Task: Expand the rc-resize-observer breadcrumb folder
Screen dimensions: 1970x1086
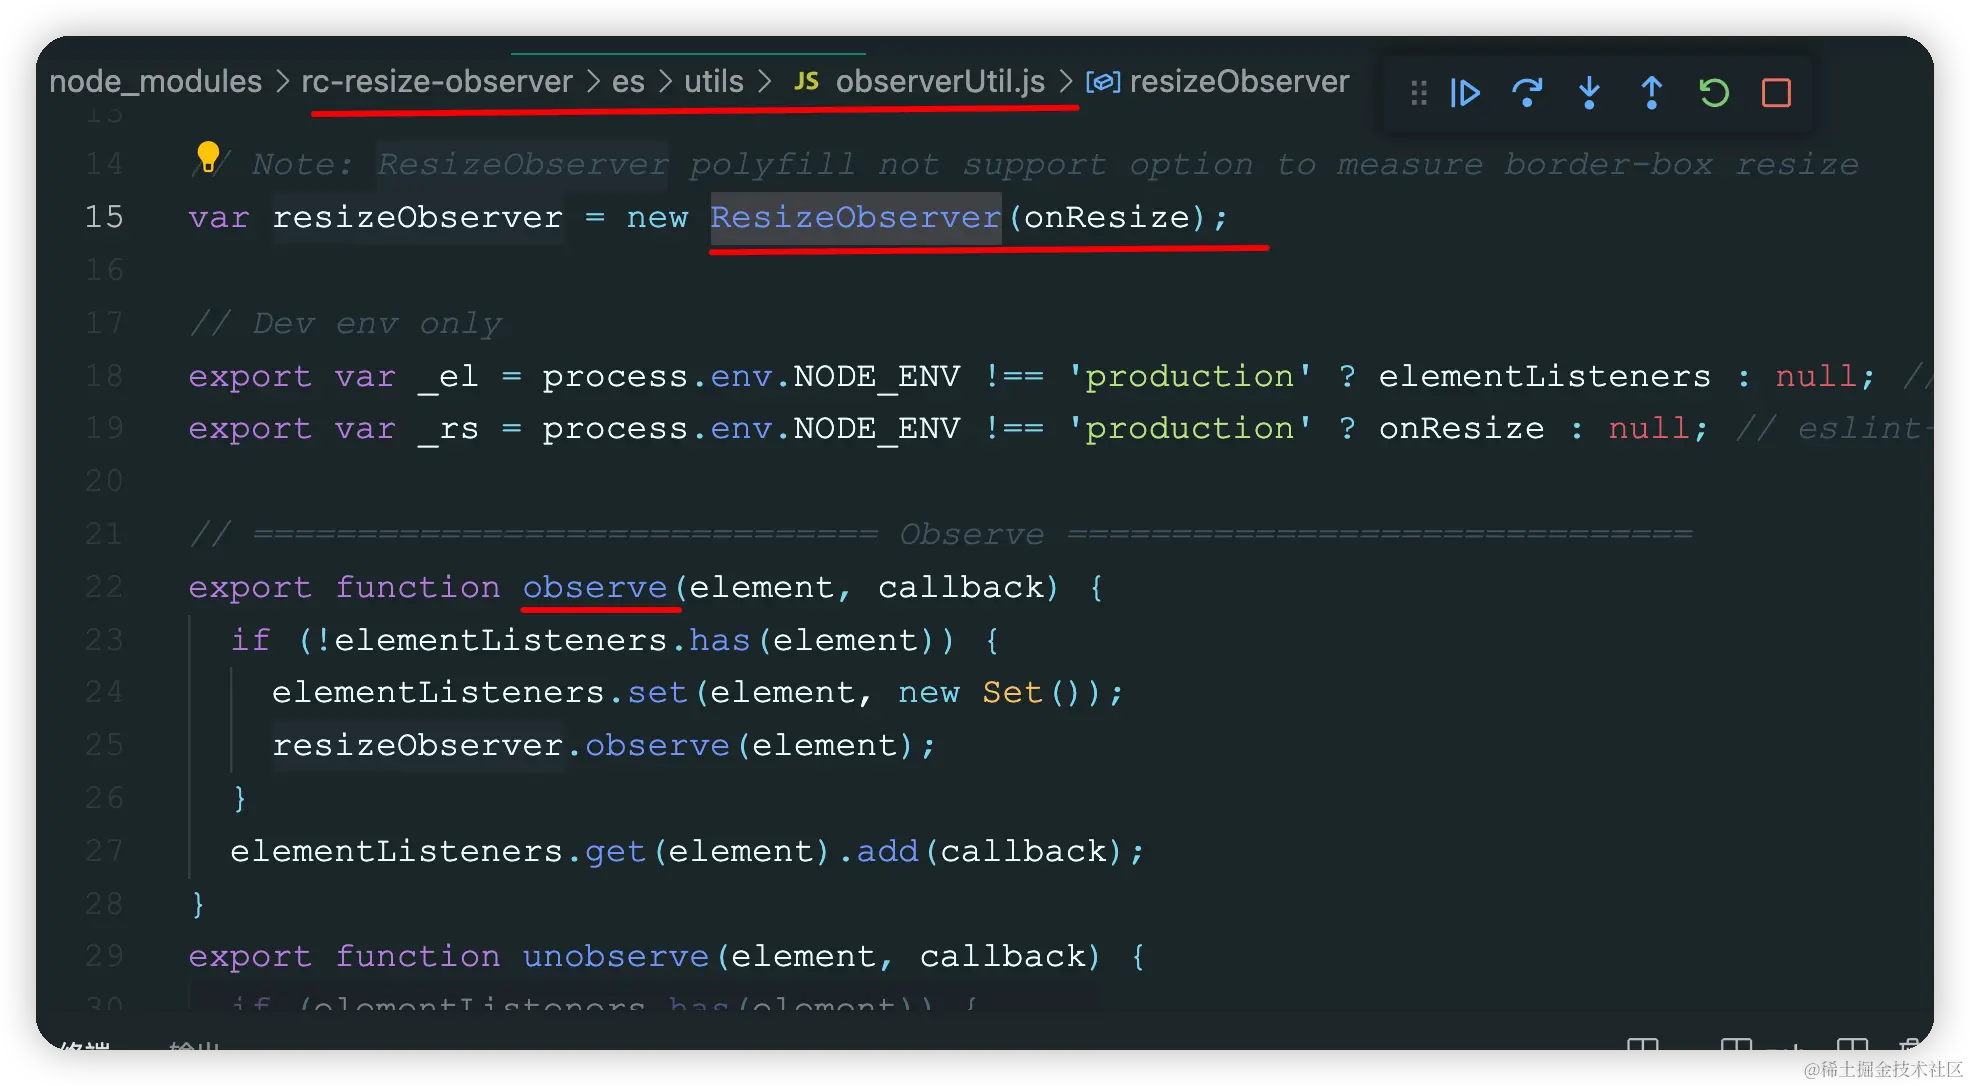Action: pyautogui.click(x=437, y=81)
